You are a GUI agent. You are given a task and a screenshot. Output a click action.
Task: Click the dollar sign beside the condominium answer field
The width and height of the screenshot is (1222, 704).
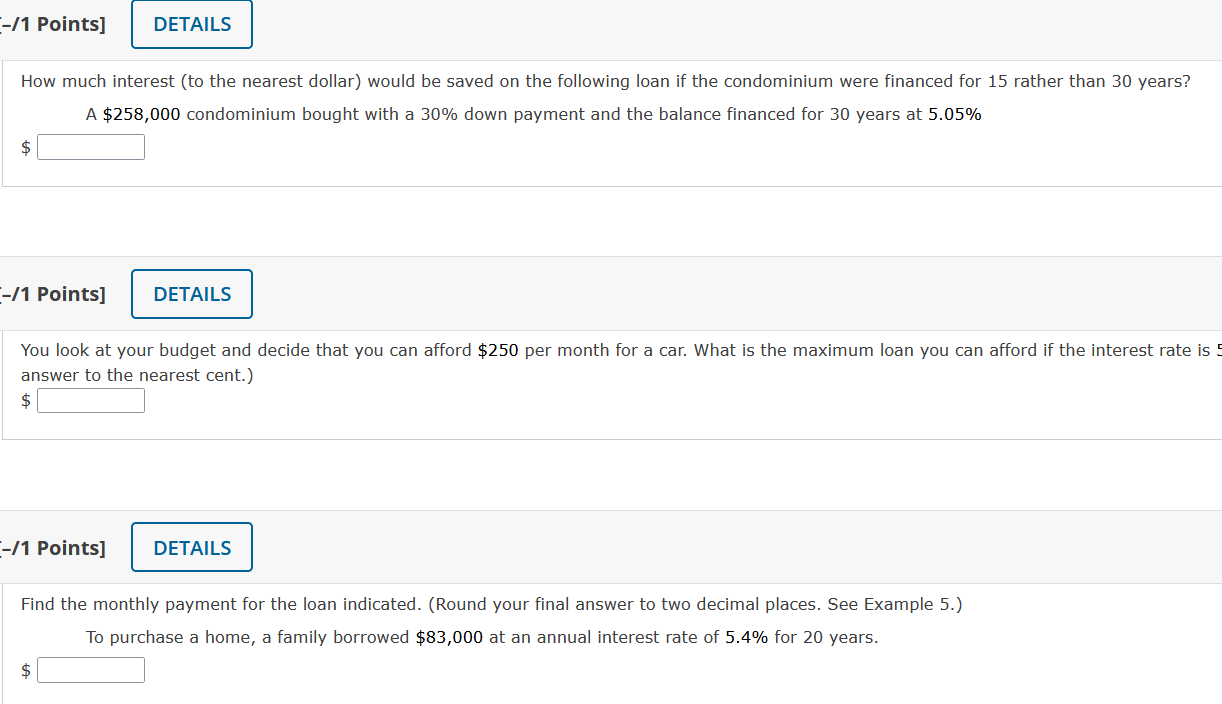coord(25,147)
